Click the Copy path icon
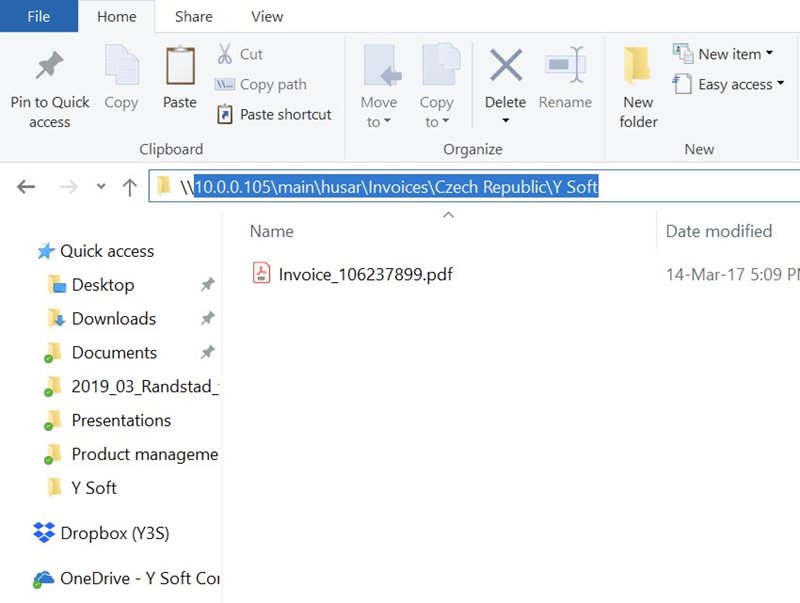Screen dimensions: 800x603 point(224,84)
